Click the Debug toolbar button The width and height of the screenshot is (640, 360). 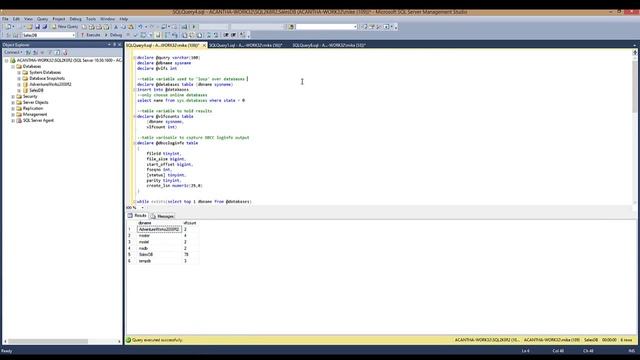click(113, 35)
